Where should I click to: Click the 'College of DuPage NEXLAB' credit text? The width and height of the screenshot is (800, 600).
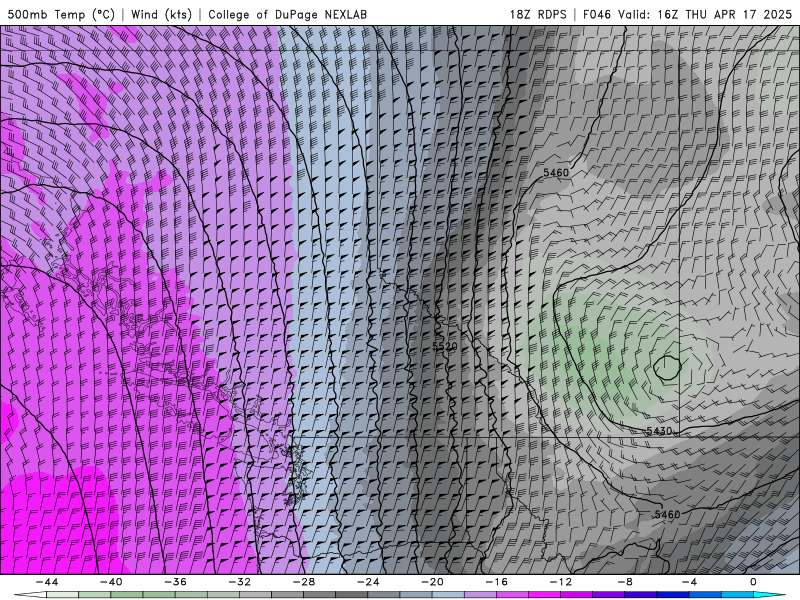coord(287,14)
